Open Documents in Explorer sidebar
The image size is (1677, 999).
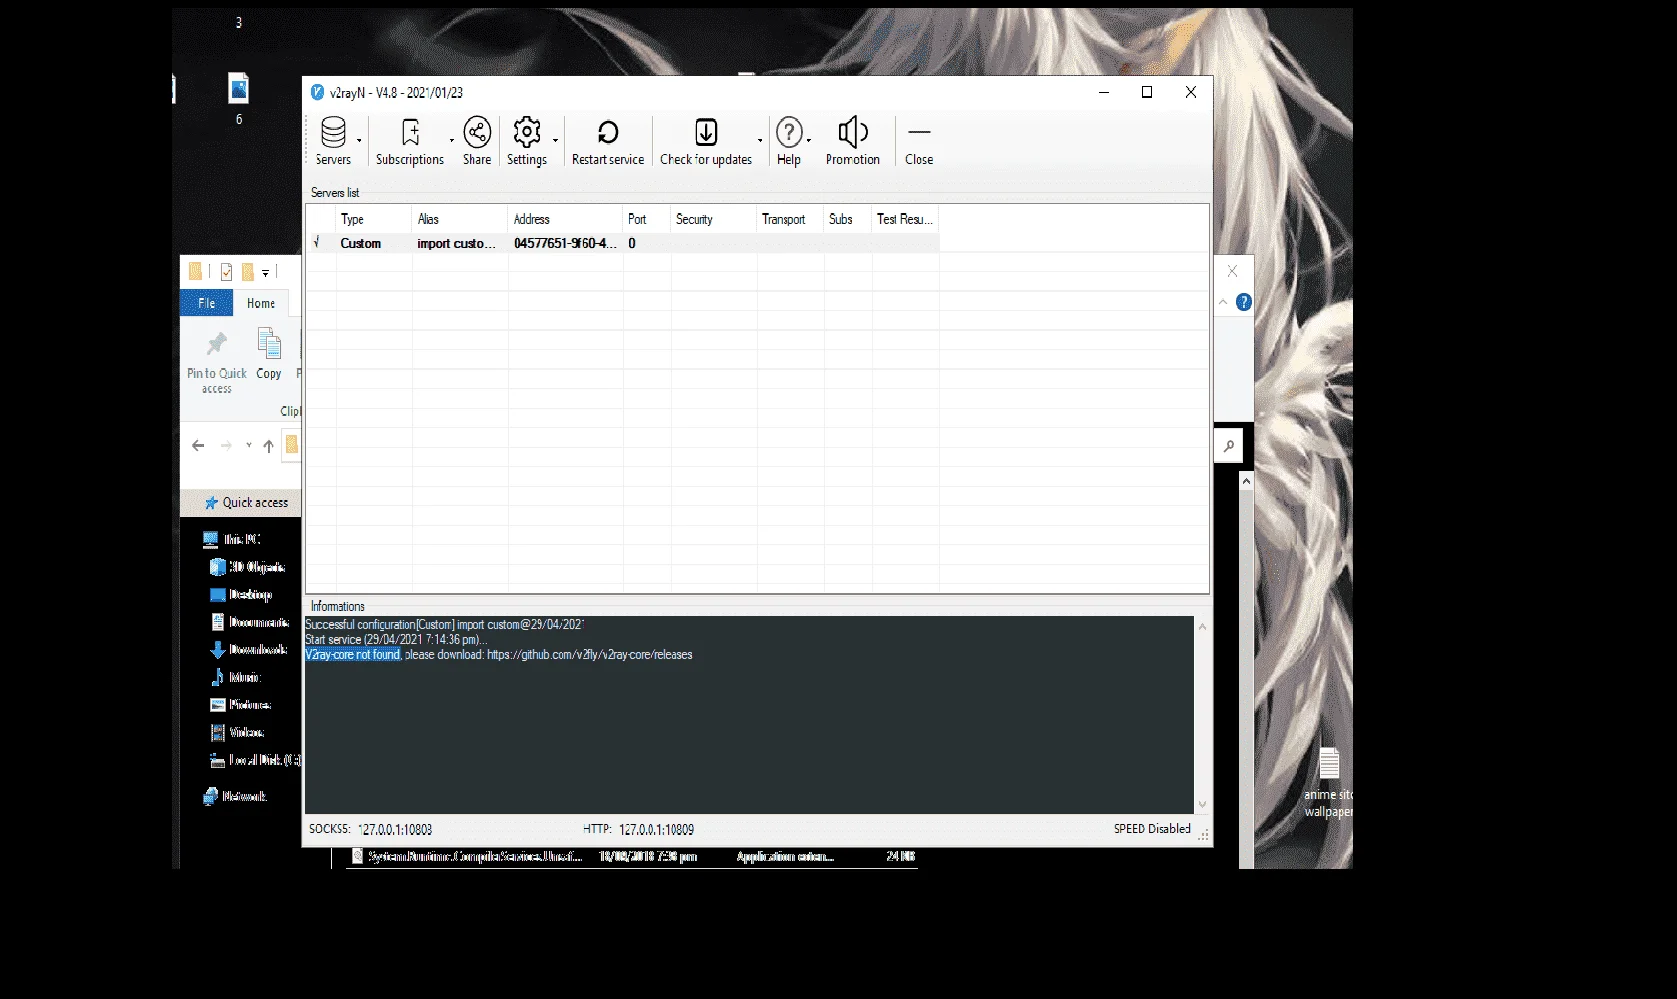(250, 622)
